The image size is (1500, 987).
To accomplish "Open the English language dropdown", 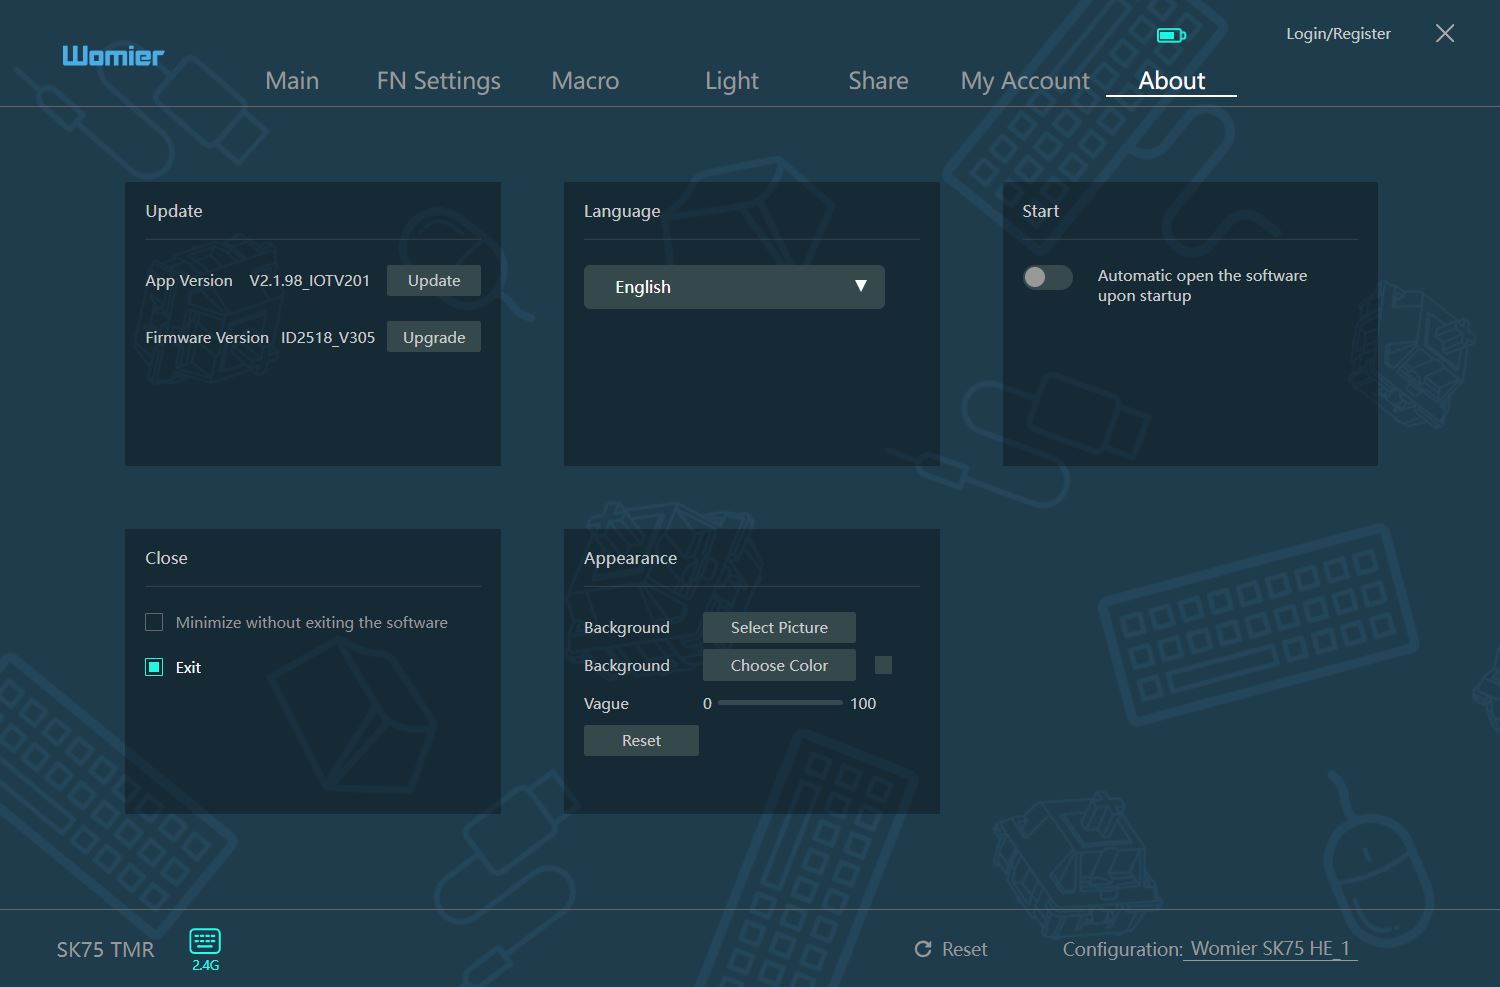I will pos(734,287).
